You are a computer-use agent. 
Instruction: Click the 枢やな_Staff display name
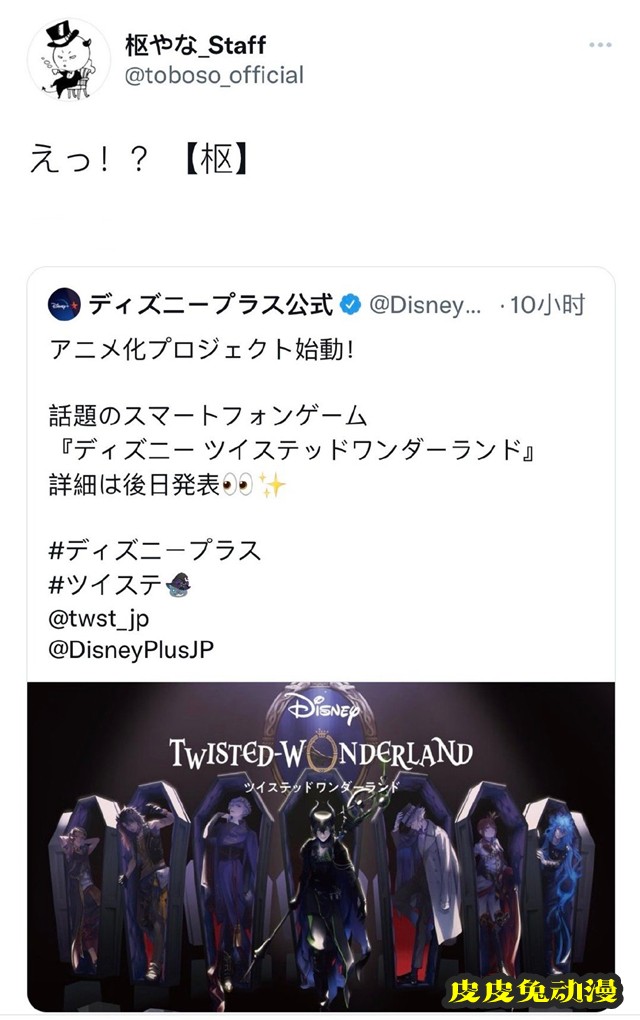pos(195,44)
